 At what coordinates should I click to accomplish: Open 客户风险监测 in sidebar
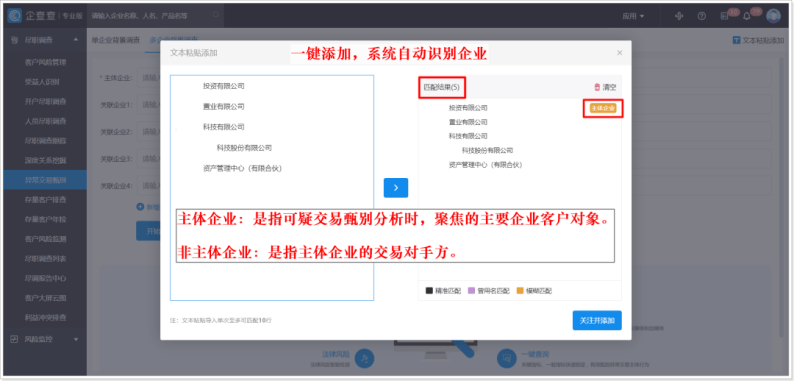(46, 239)
